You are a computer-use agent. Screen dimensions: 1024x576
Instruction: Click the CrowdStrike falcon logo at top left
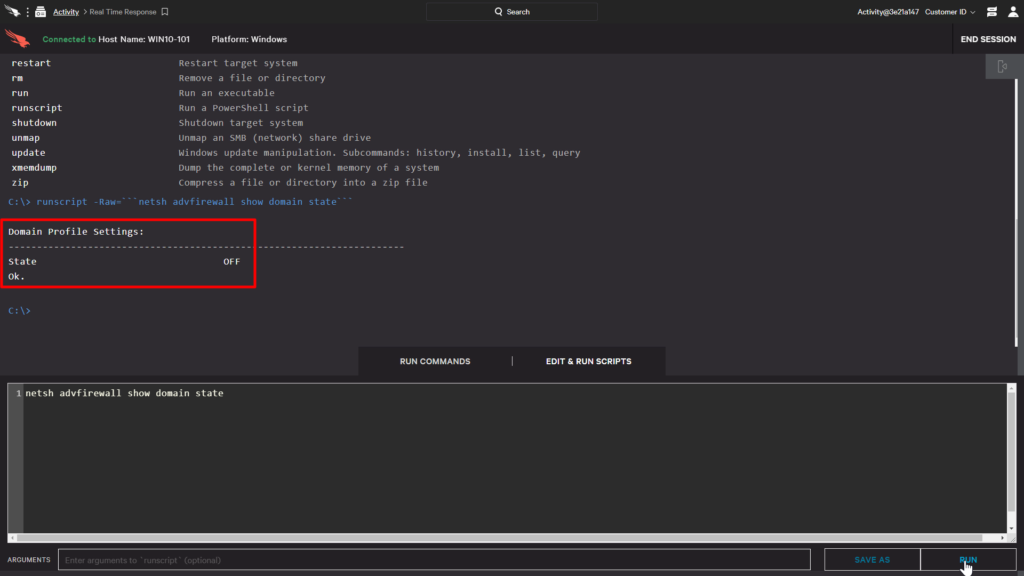coord(12,11)
